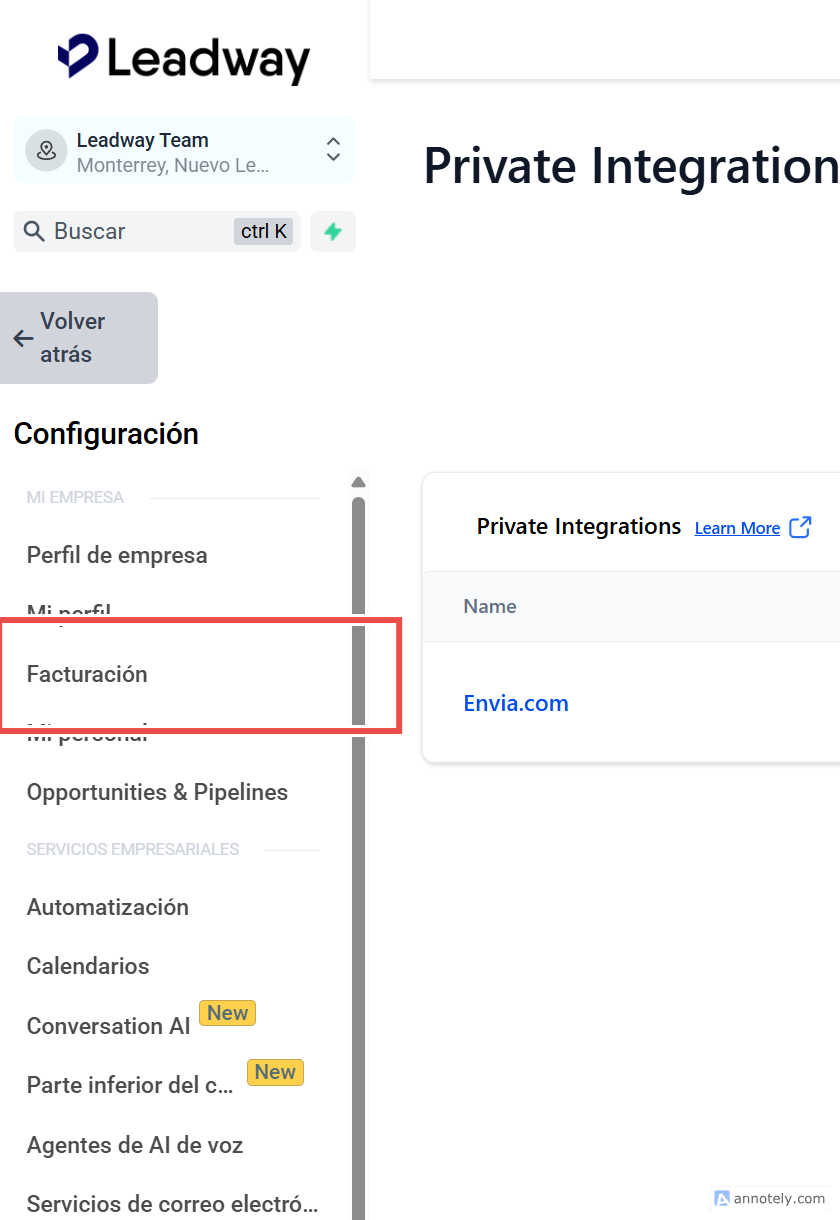Select Agentes de AI de voz
840x1220 pixels.
(x=135, y=1145)
